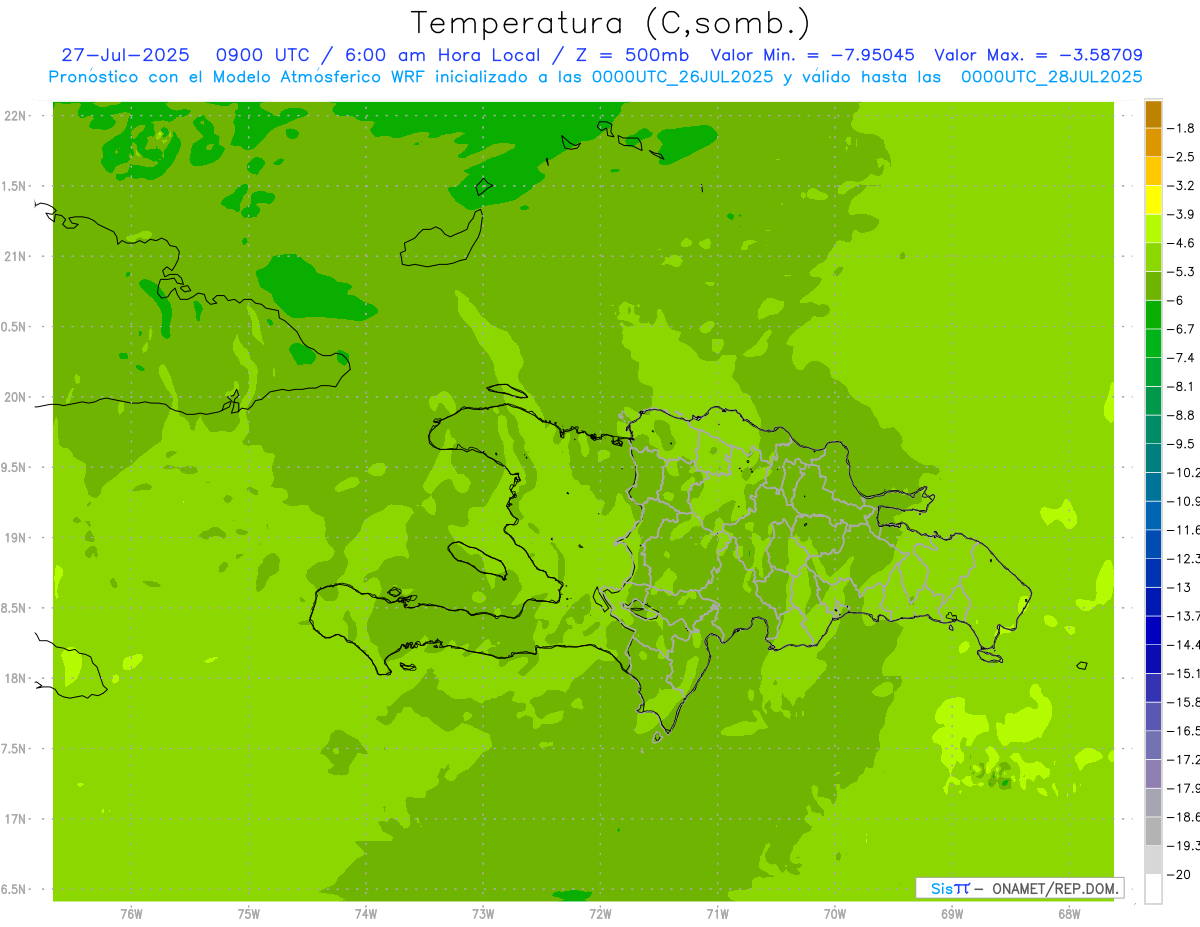1200x927 pixels.
Task: Pick the white swatch below -20
Action: (1154, 889)
